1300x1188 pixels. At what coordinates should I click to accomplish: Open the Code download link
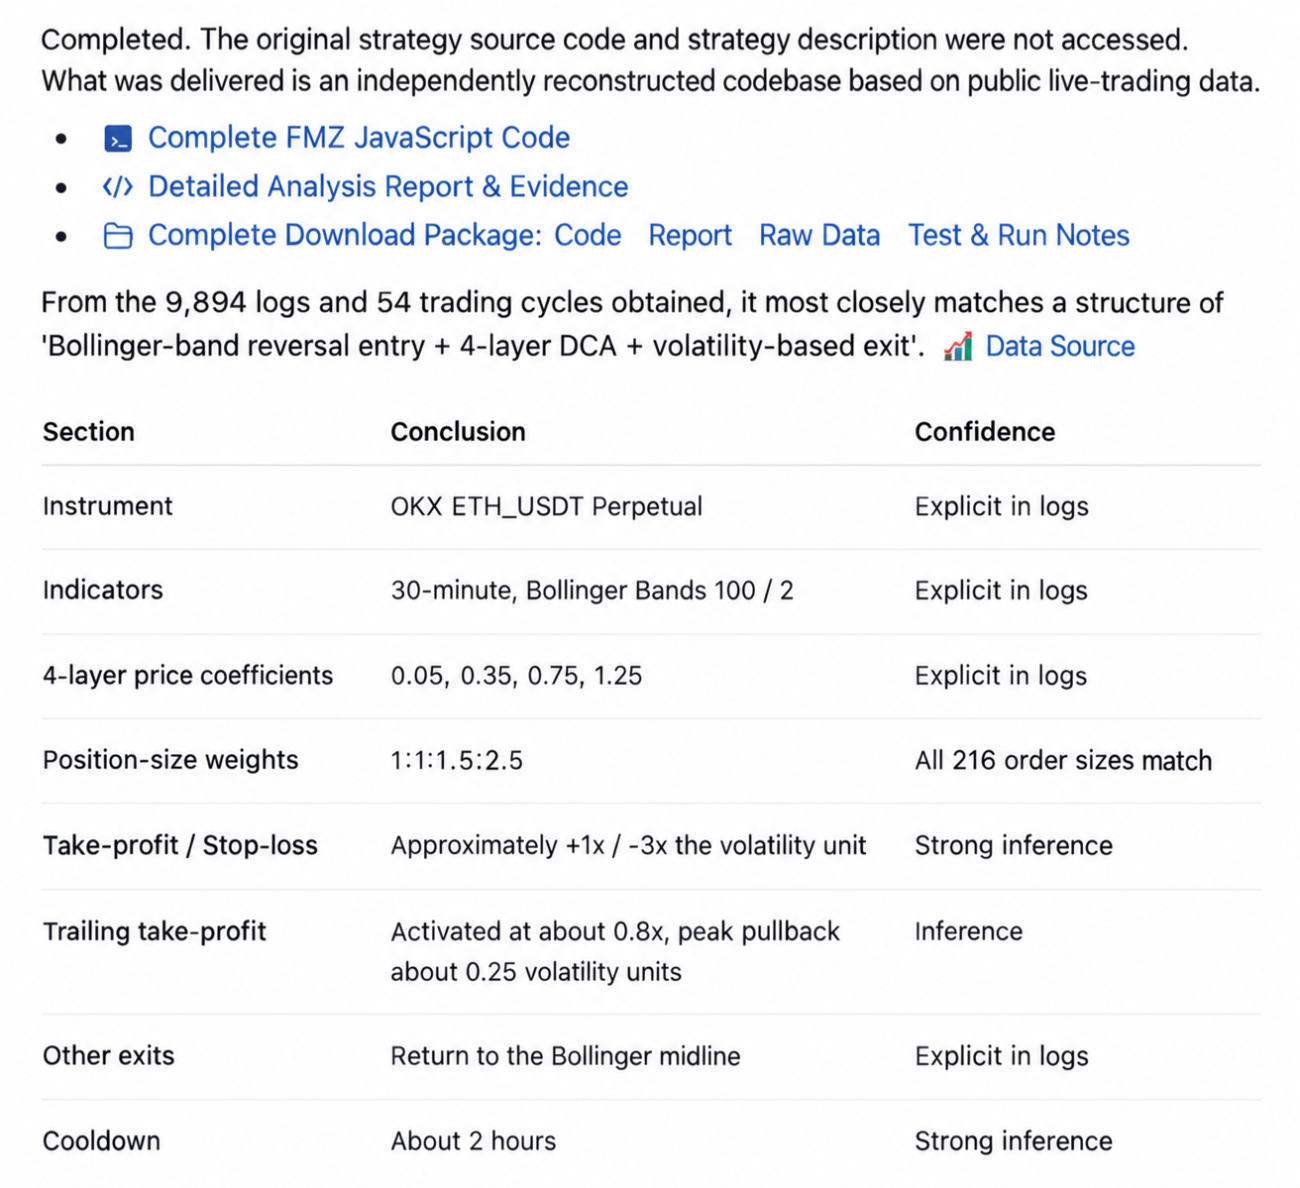coord(588,236)
